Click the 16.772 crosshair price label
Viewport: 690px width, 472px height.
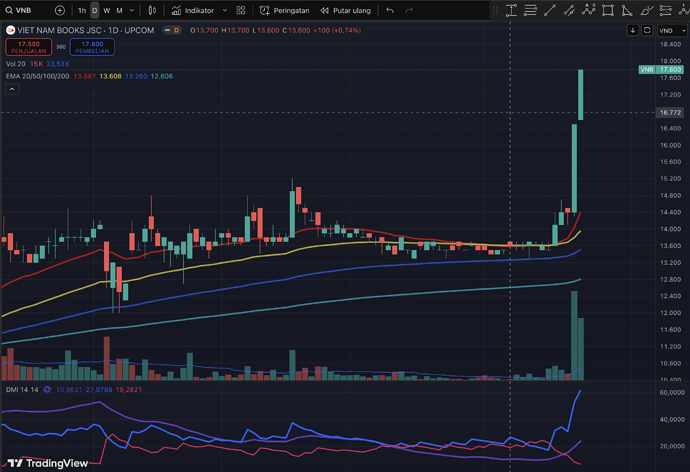[670, 113]
